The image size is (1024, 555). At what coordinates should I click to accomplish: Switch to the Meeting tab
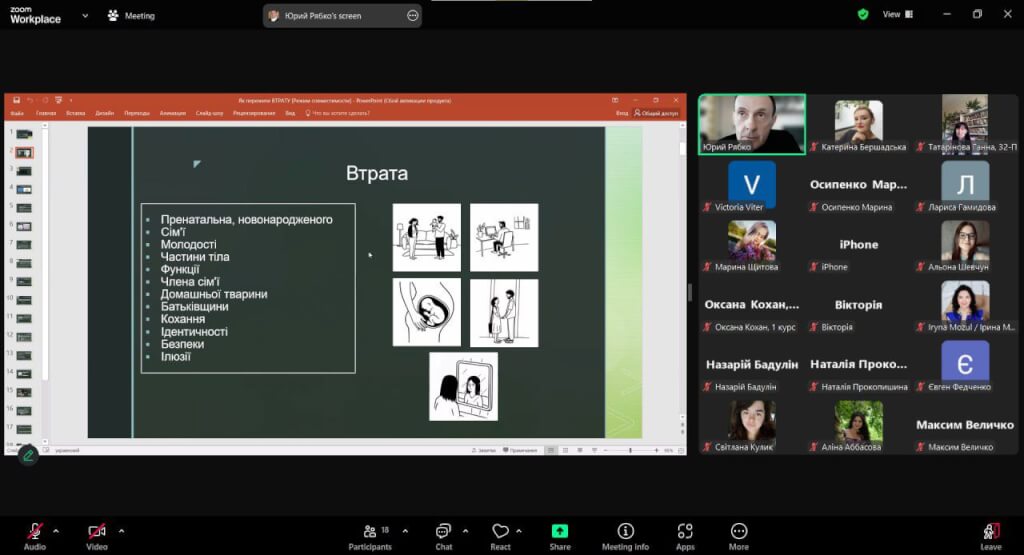(x=131, y=15)
